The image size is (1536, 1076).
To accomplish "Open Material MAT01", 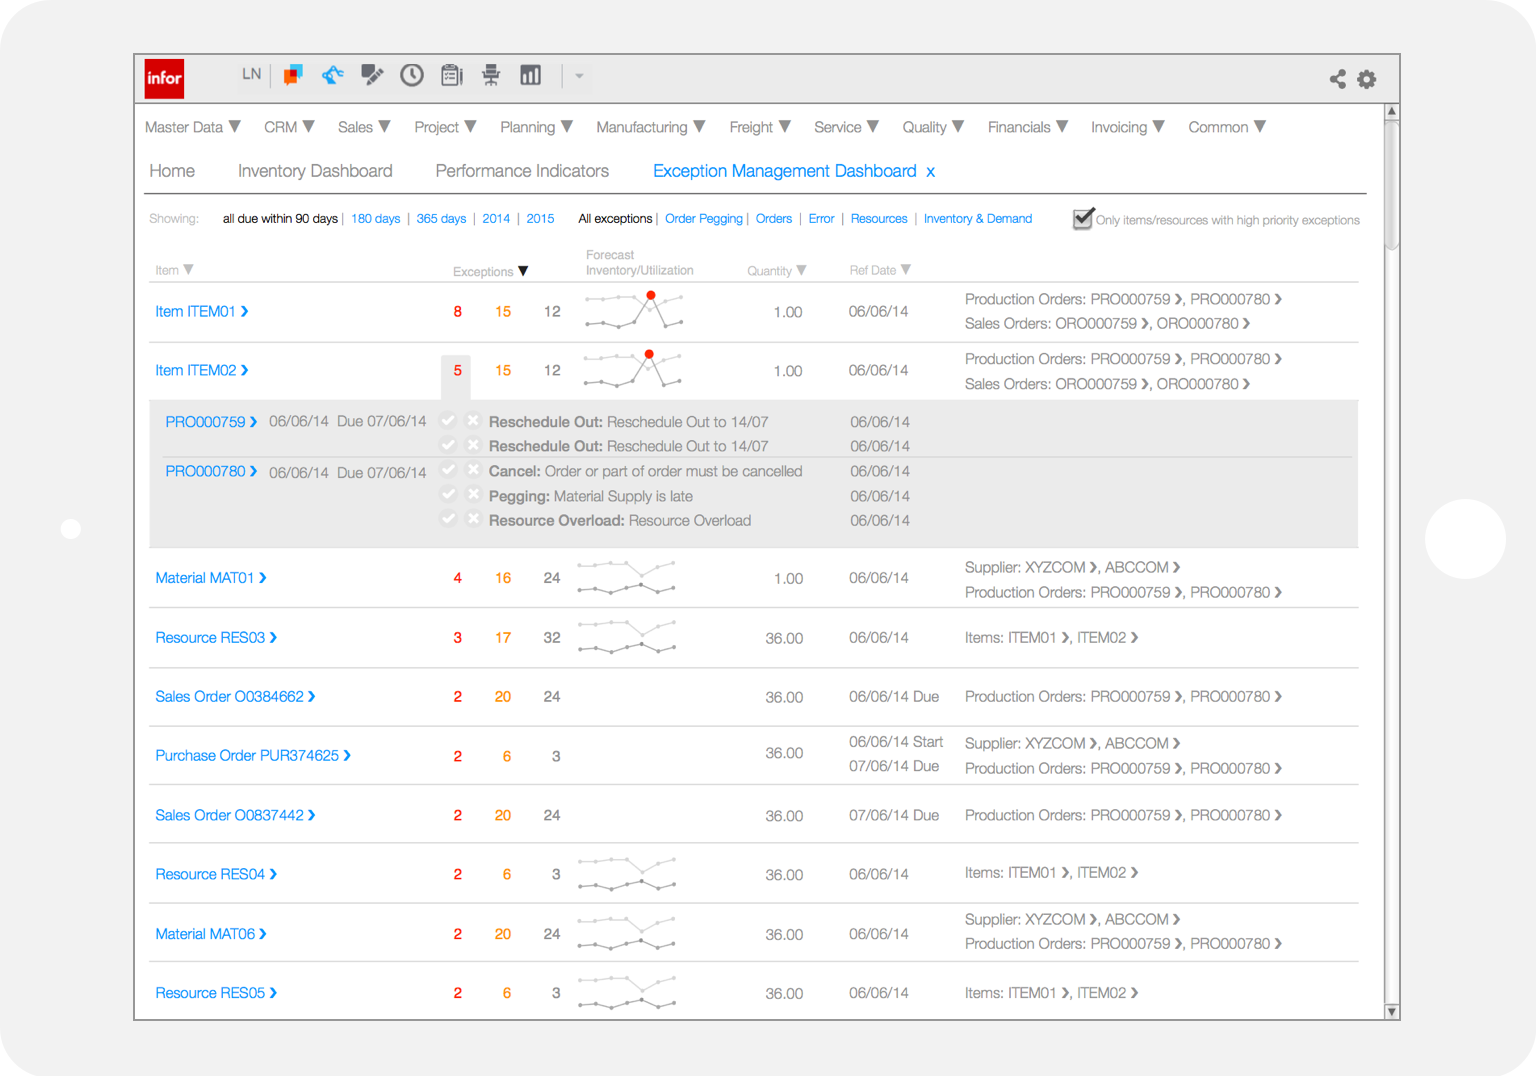I will (x=210, y=578).
